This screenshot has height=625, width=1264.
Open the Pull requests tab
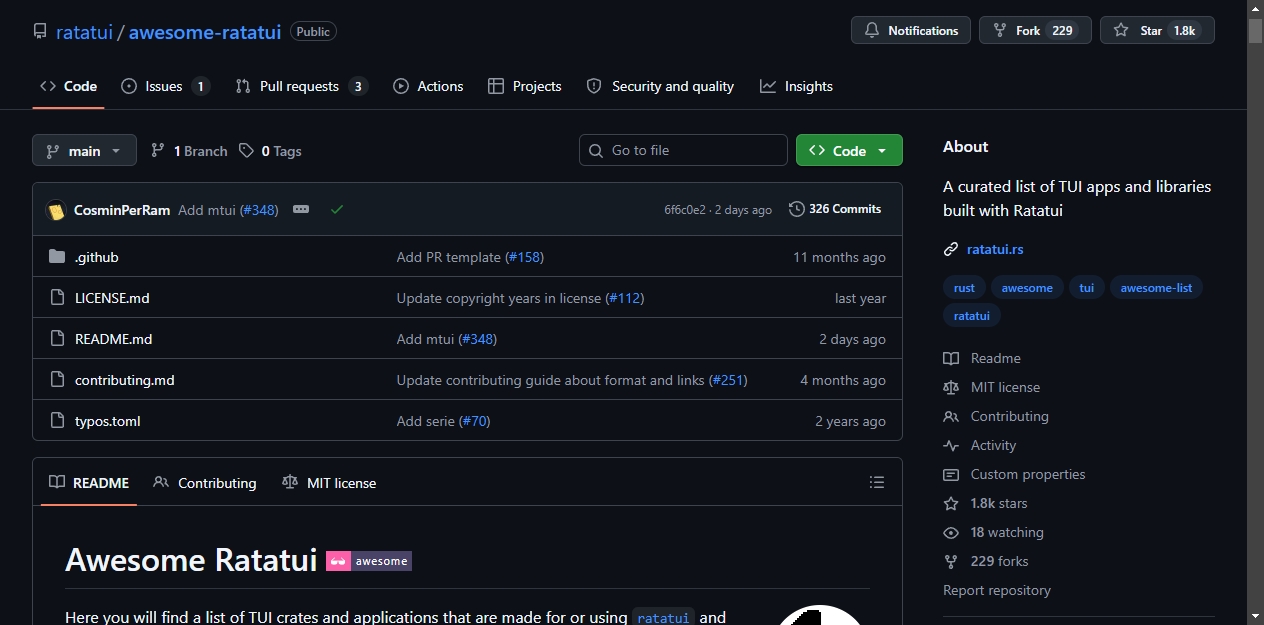click(x=301, y=86)
